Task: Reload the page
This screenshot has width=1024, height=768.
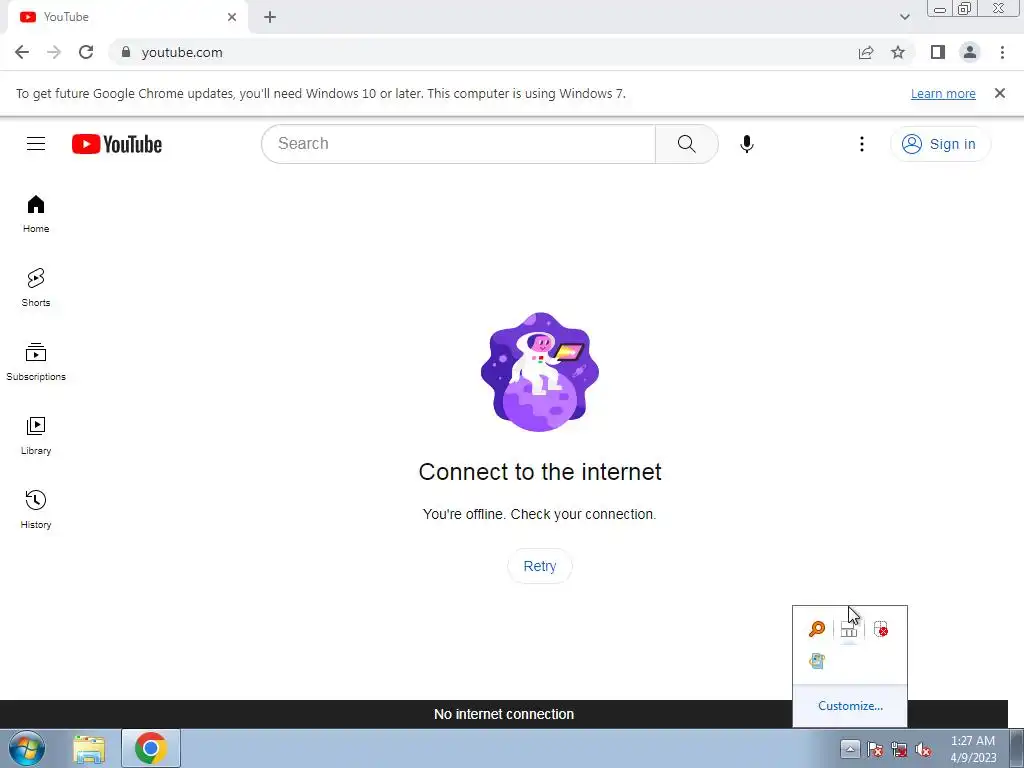Action: pos(86,52)
